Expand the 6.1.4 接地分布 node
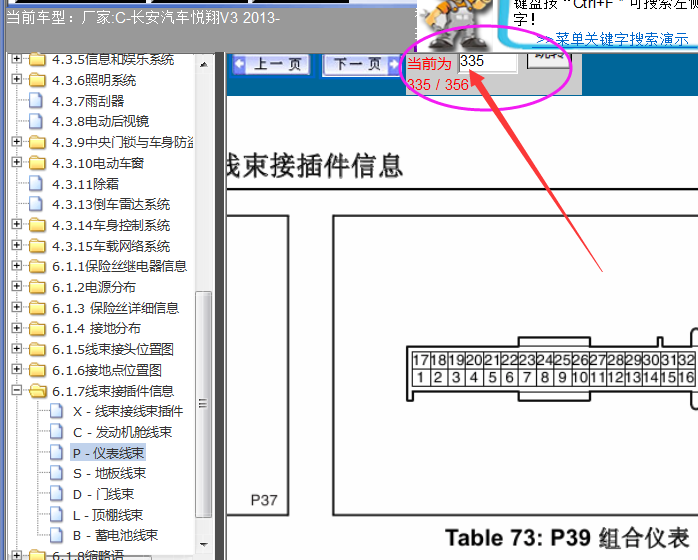The height and width of the screenshot is (560, 698). (16, 328)
